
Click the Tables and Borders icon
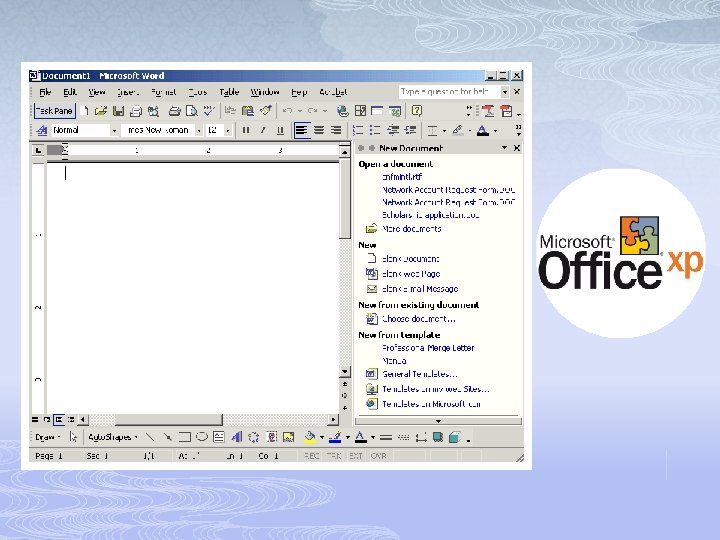click(x=361, y=111)
